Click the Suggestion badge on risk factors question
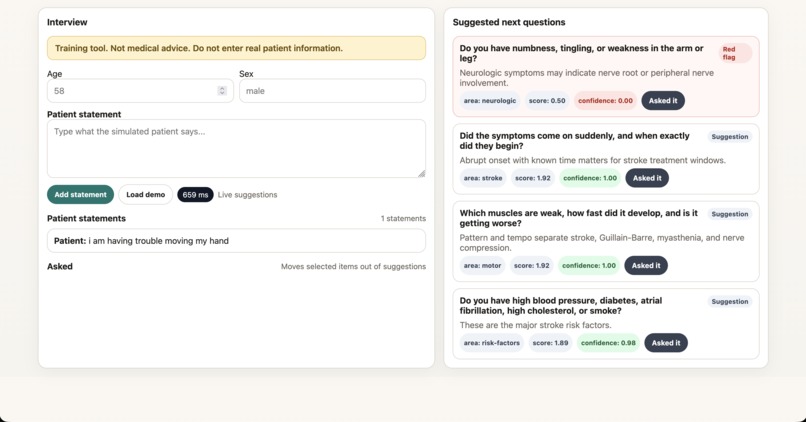 (x=730, y=302)
